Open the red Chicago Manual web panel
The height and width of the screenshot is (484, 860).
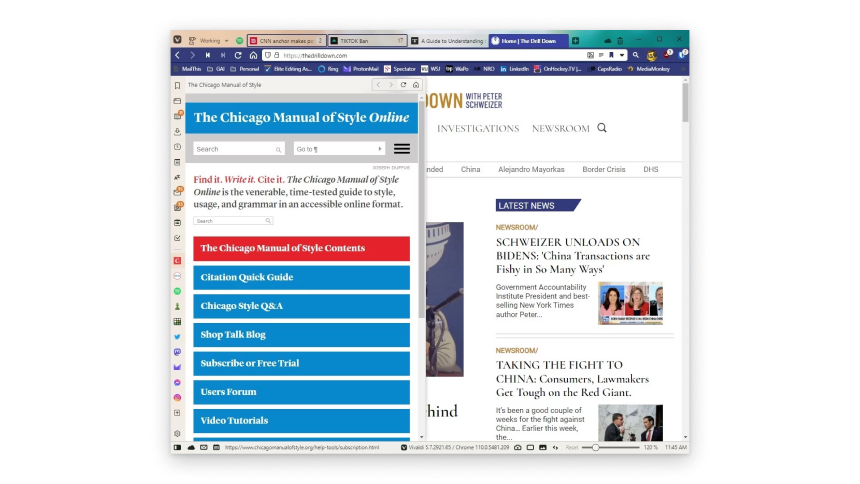(177, 261)
